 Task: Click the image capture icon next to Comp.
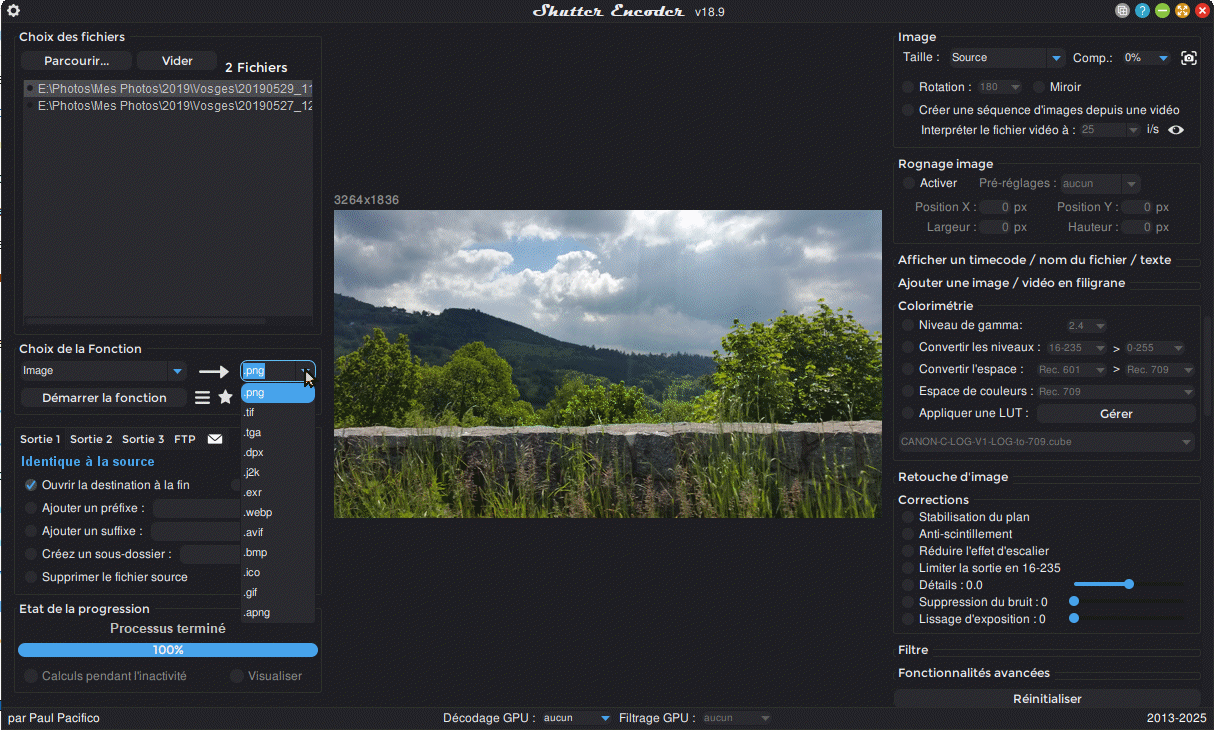1188,57
